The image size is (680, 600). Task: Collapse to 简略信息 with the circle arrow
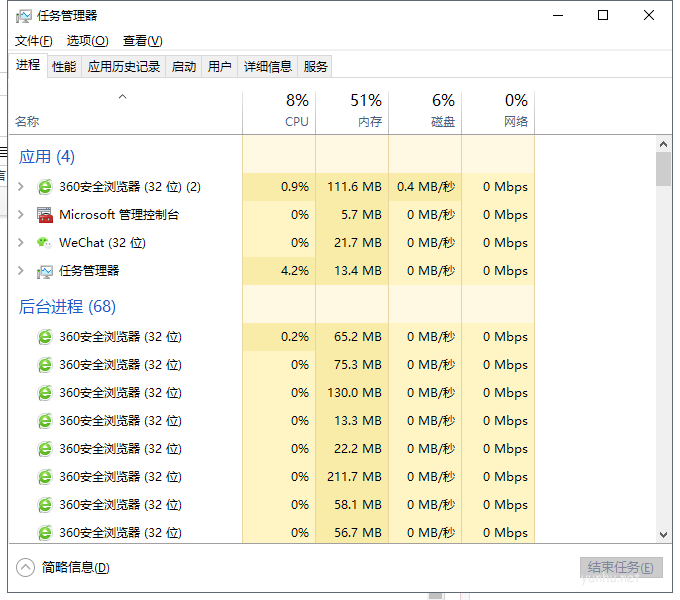25,567
